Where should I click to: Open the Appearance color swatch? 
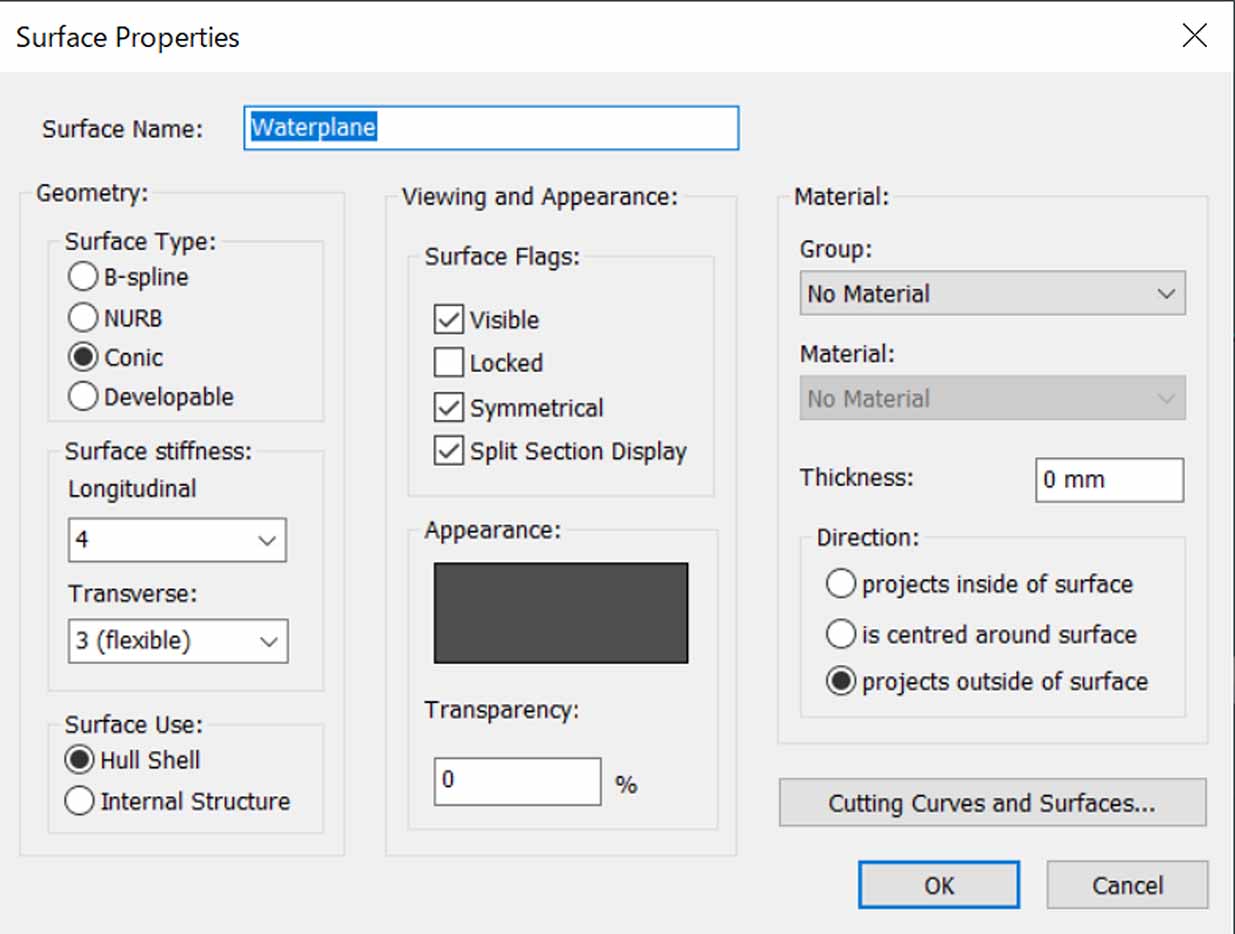tap(561, 613)
